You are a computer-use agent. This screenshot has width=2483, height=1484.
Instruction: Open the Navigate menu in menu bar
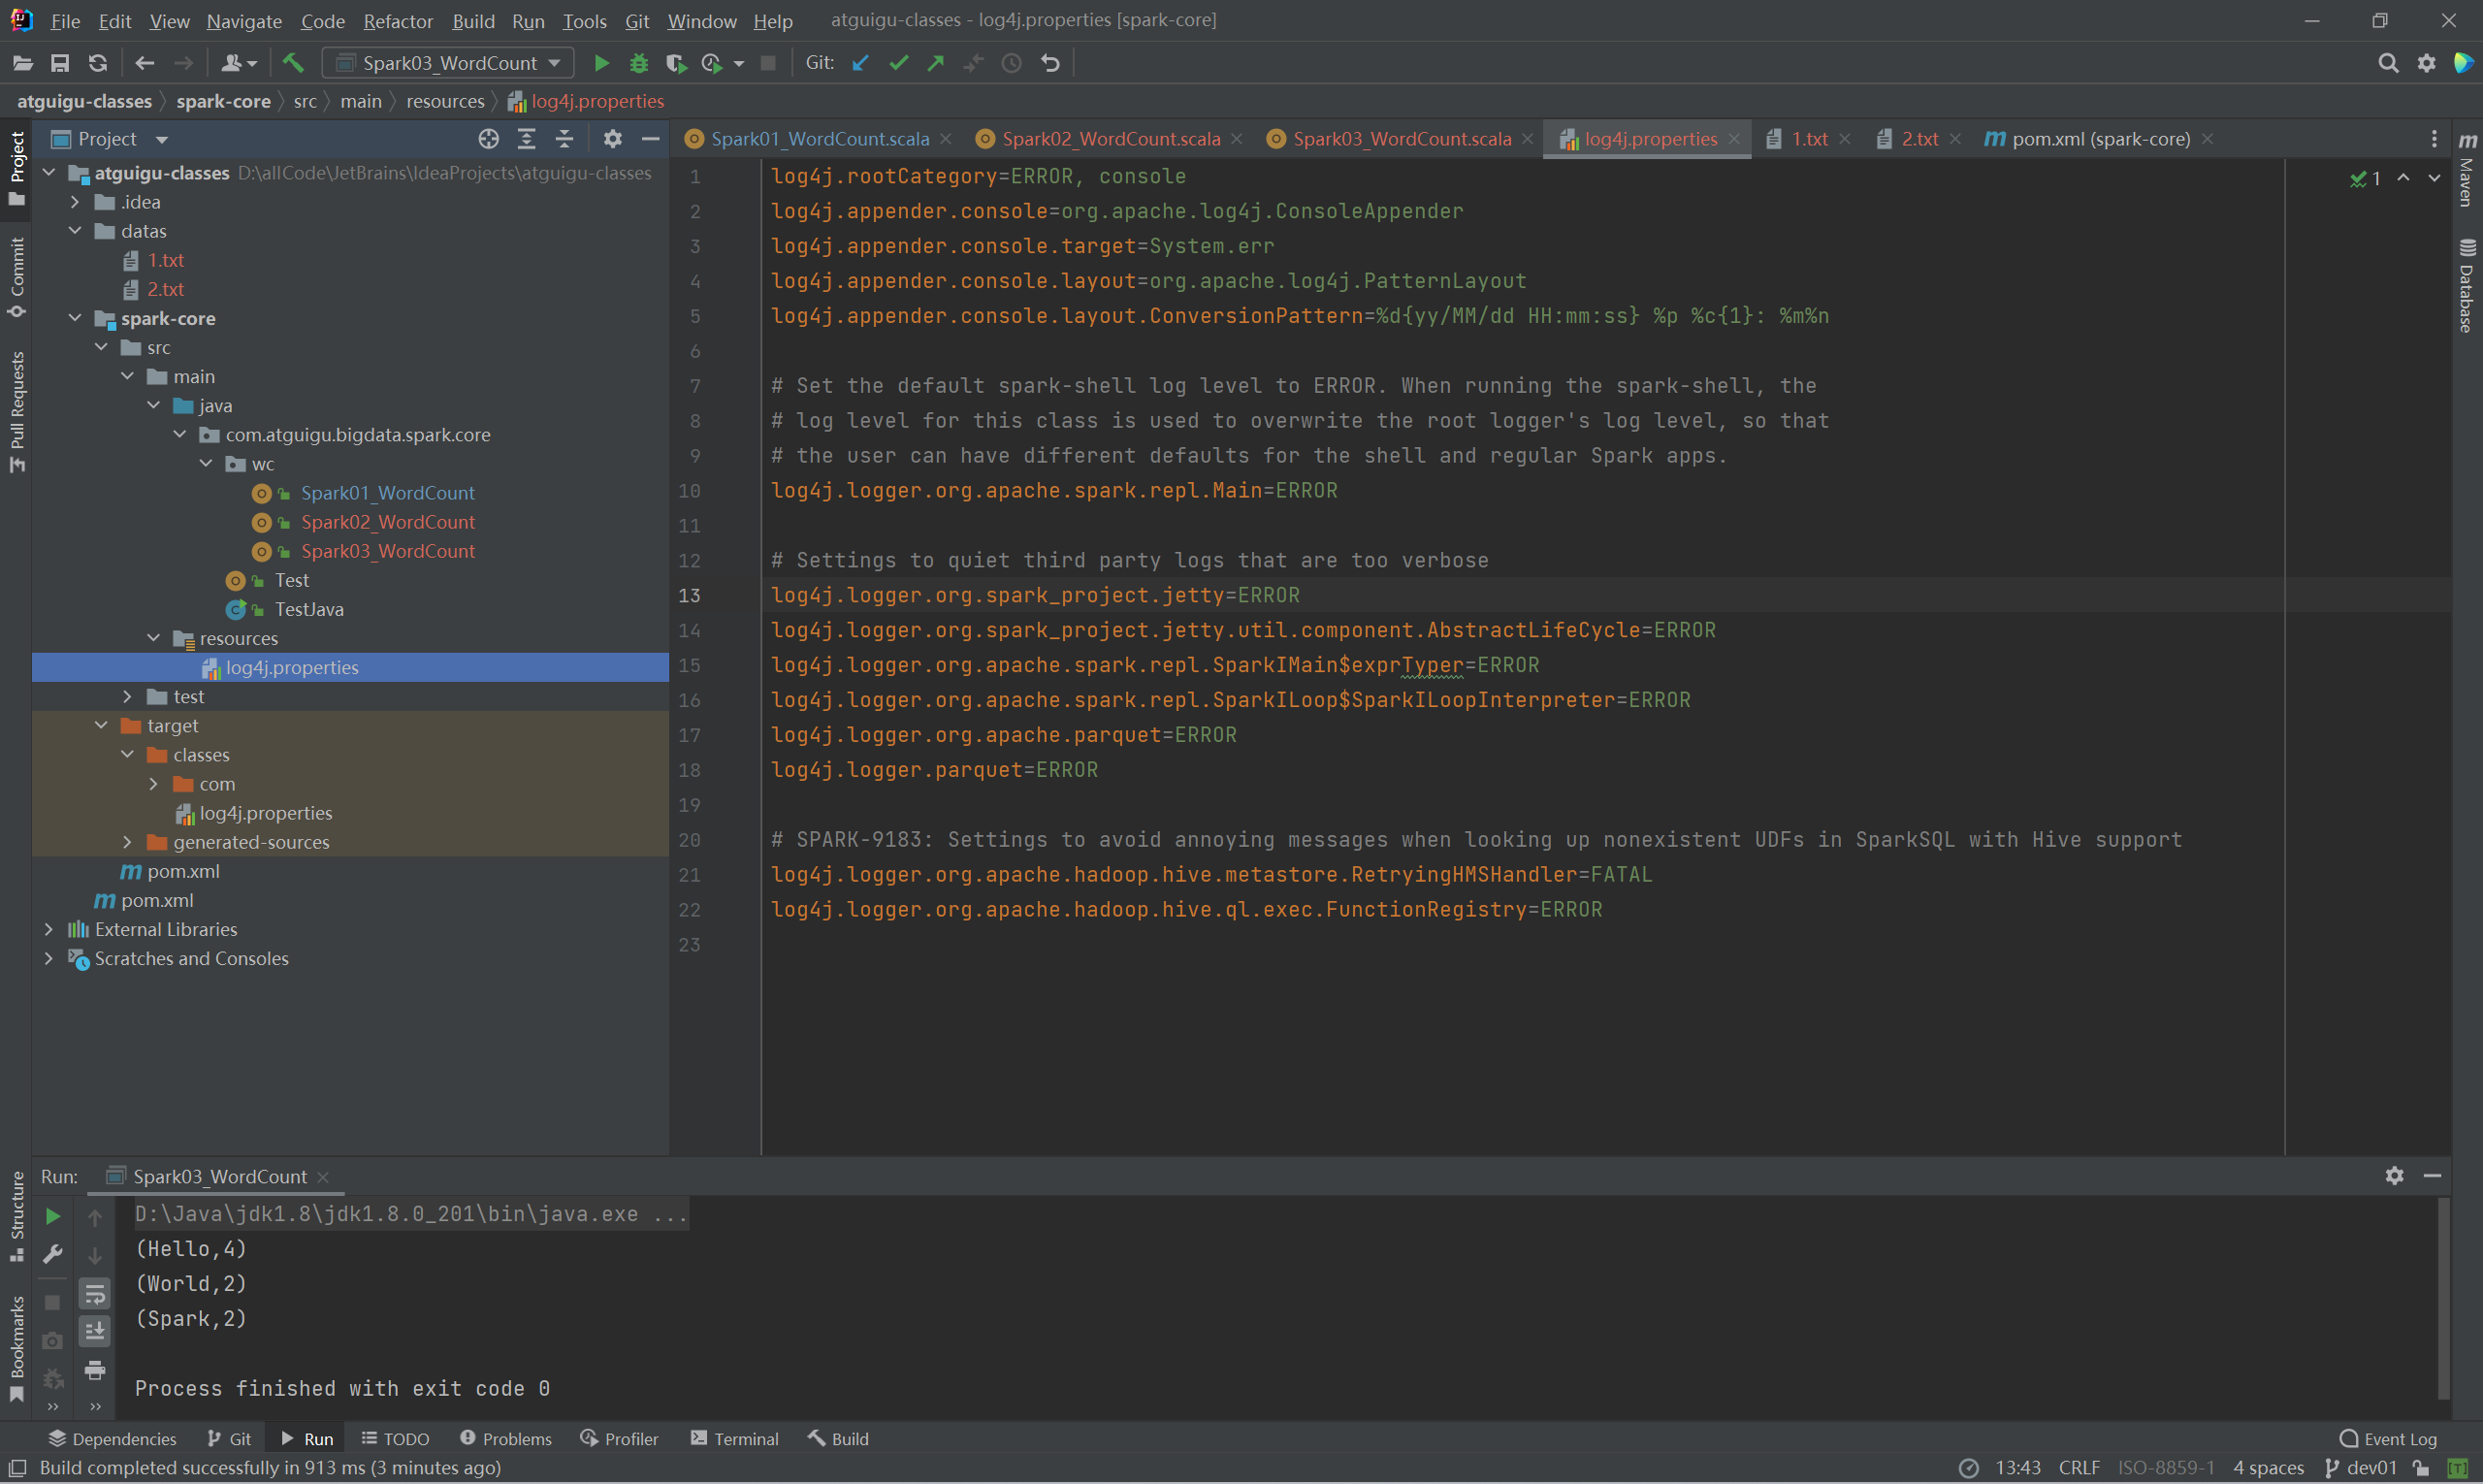click(x=242, y=19)
